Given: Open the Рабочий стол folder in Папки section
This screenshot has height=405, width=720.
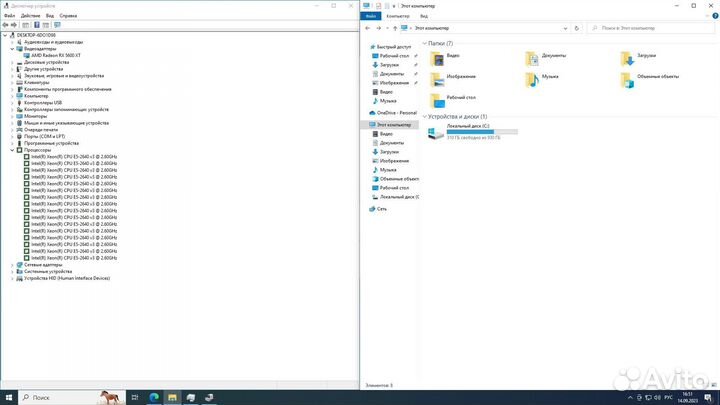Looking at the screenshot, I should point(453,101).
